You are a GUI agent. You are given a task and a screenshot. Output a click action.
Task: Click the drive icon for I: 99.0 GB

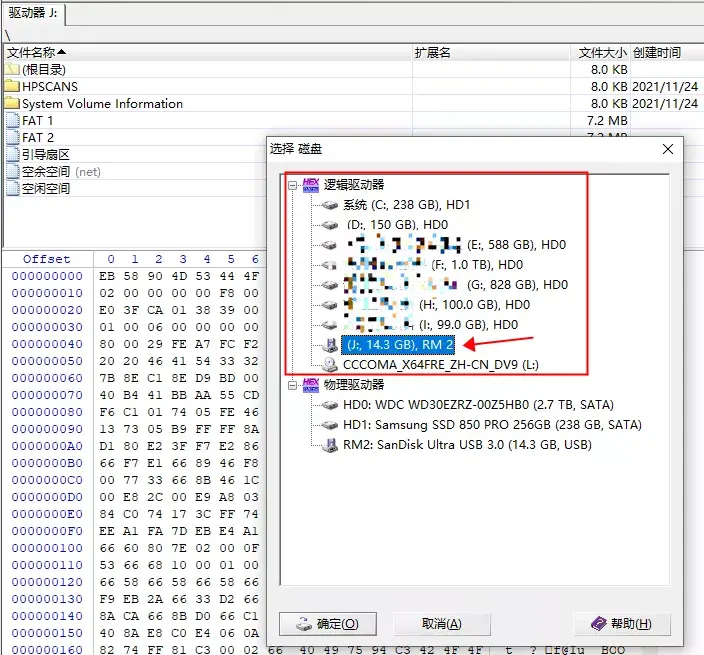(330, 325)
